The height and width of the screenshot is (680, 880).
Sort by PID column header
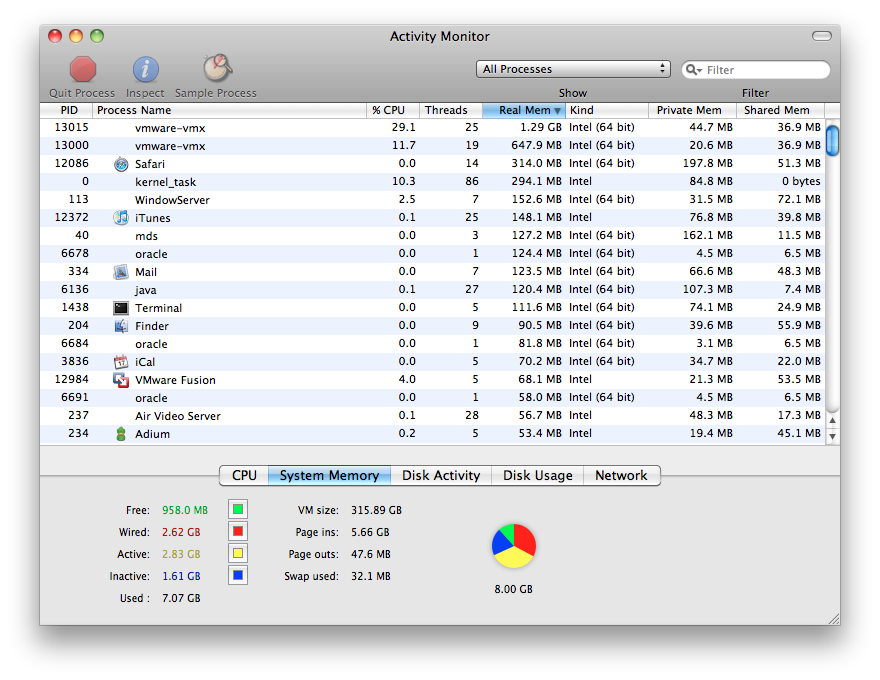(66, 110)
